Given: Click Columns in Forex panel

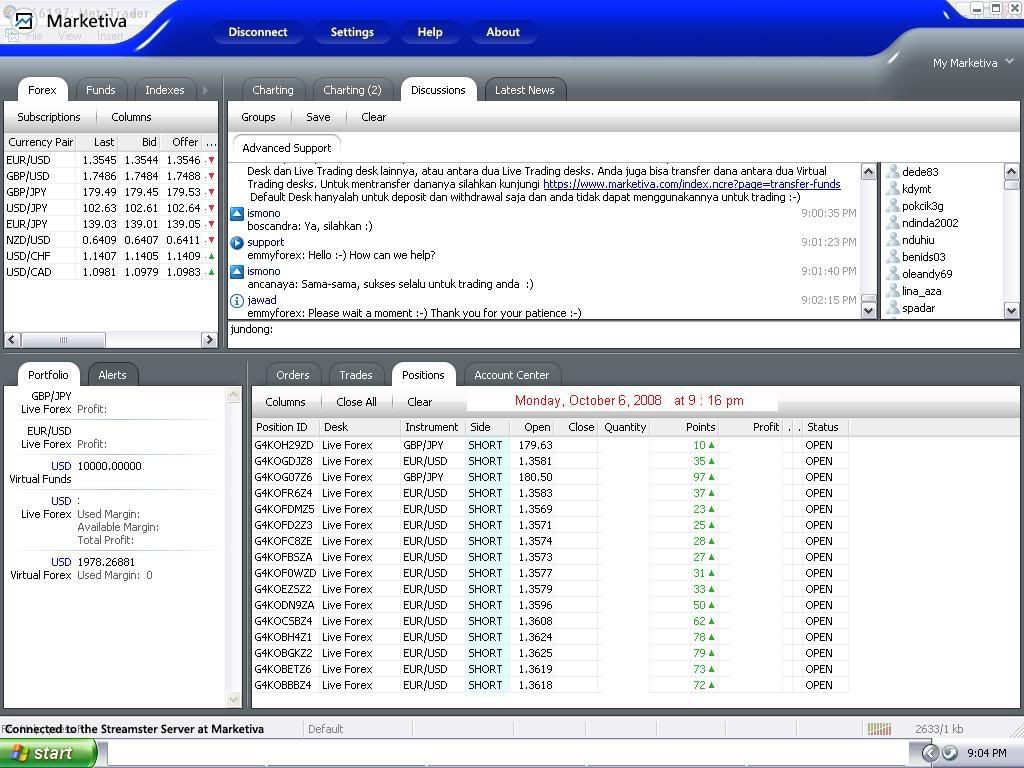Looking at the screenshot, I should click(131, 117).
